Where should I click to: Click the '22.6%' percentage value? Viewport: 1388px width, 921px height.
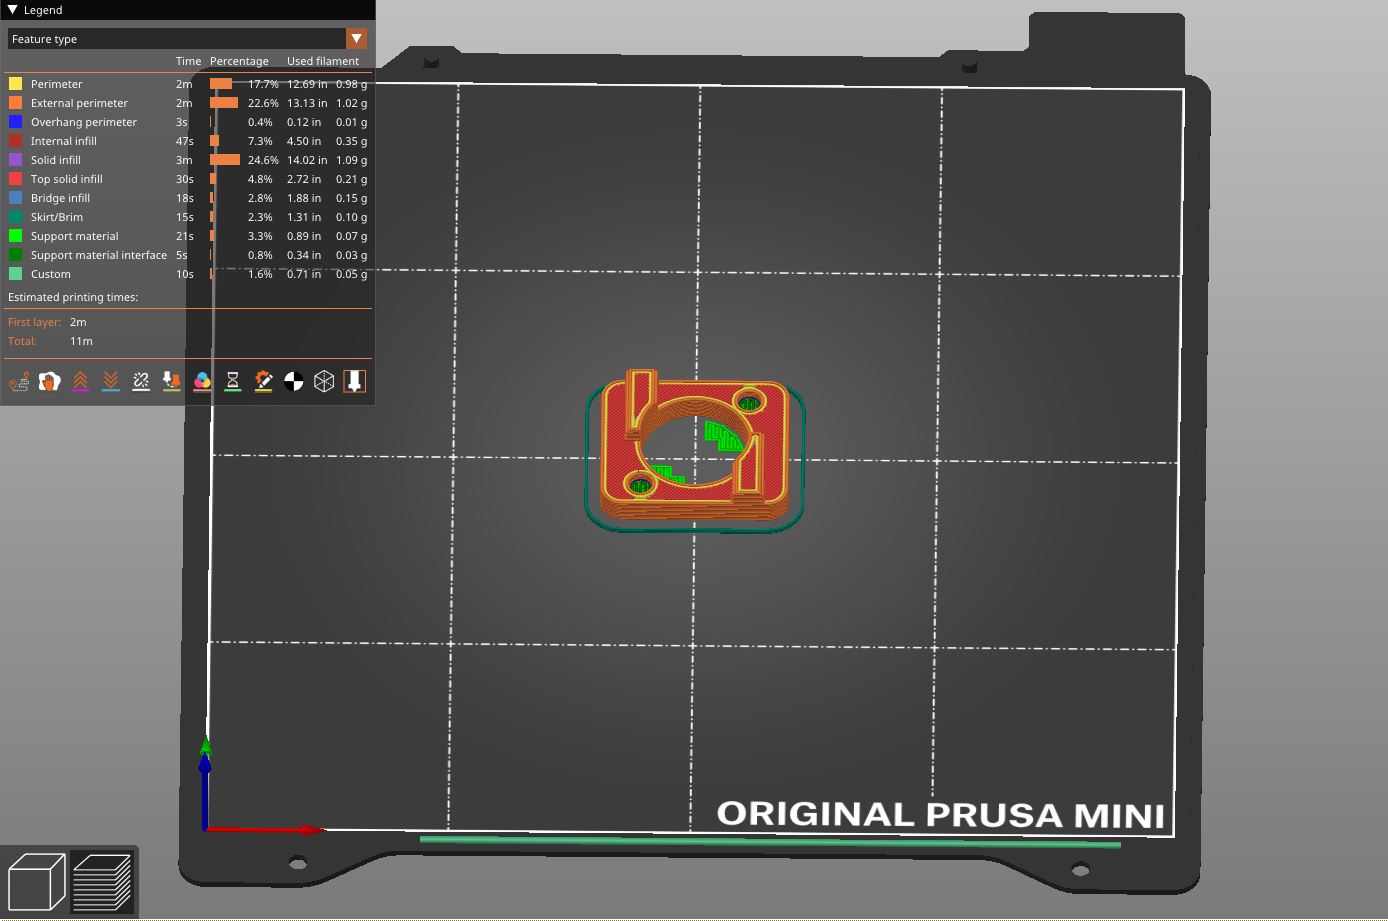[263, 103]
